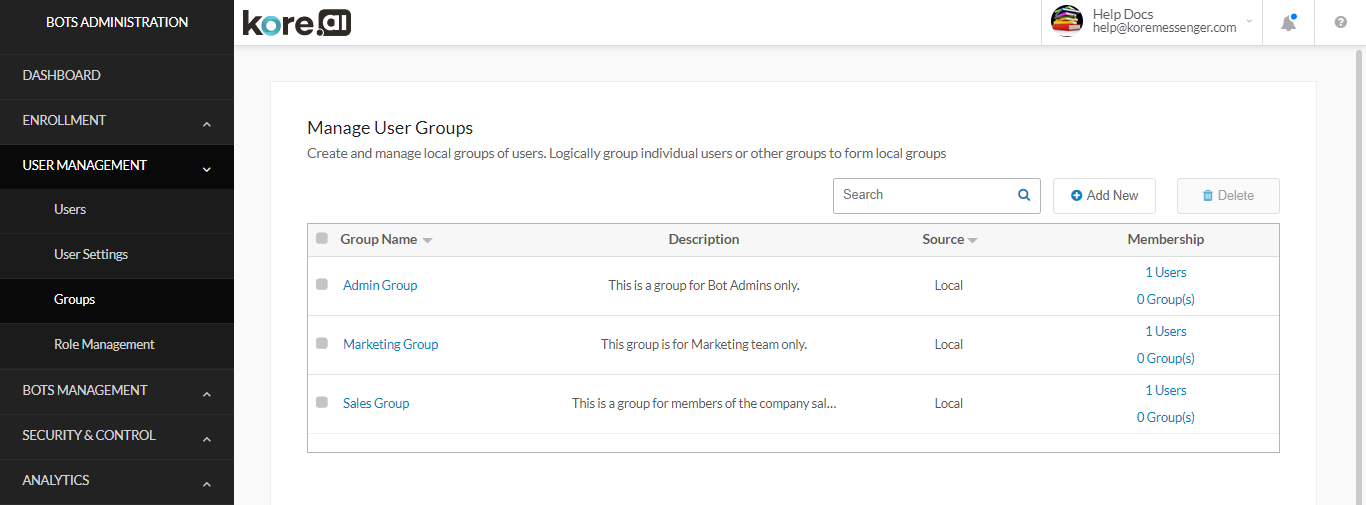Click the search magnifier icon
Image resolution: width=1366 pixels, height=505 pixels.
pos(1024,195)
